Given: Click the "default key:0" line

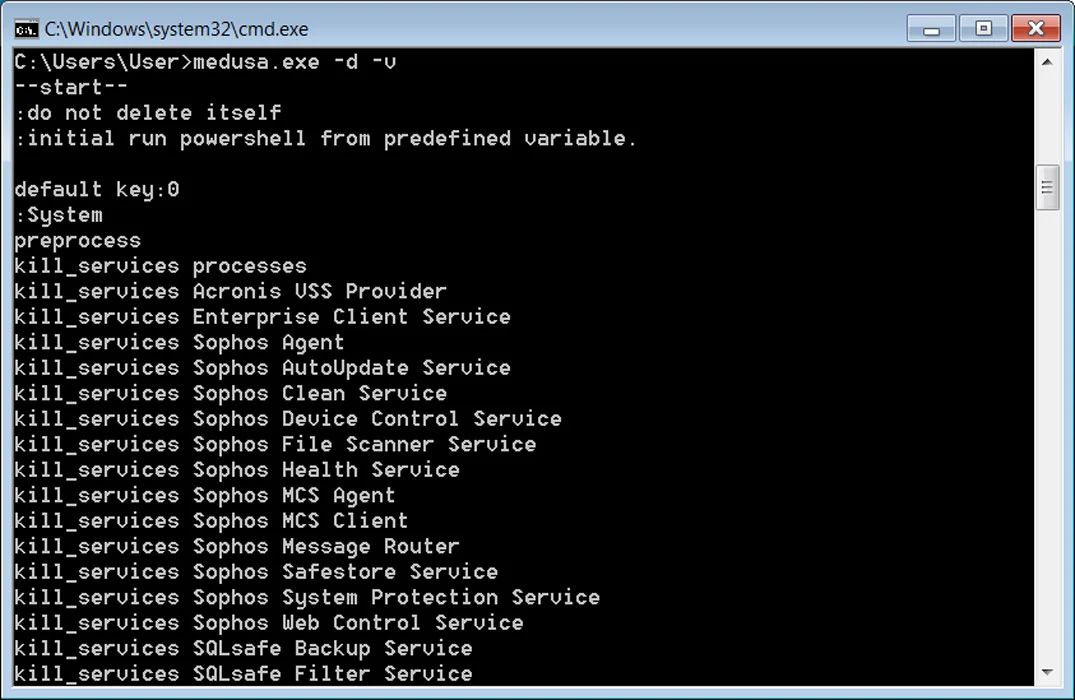Looking at the screenshot, I should coord(97,189).
